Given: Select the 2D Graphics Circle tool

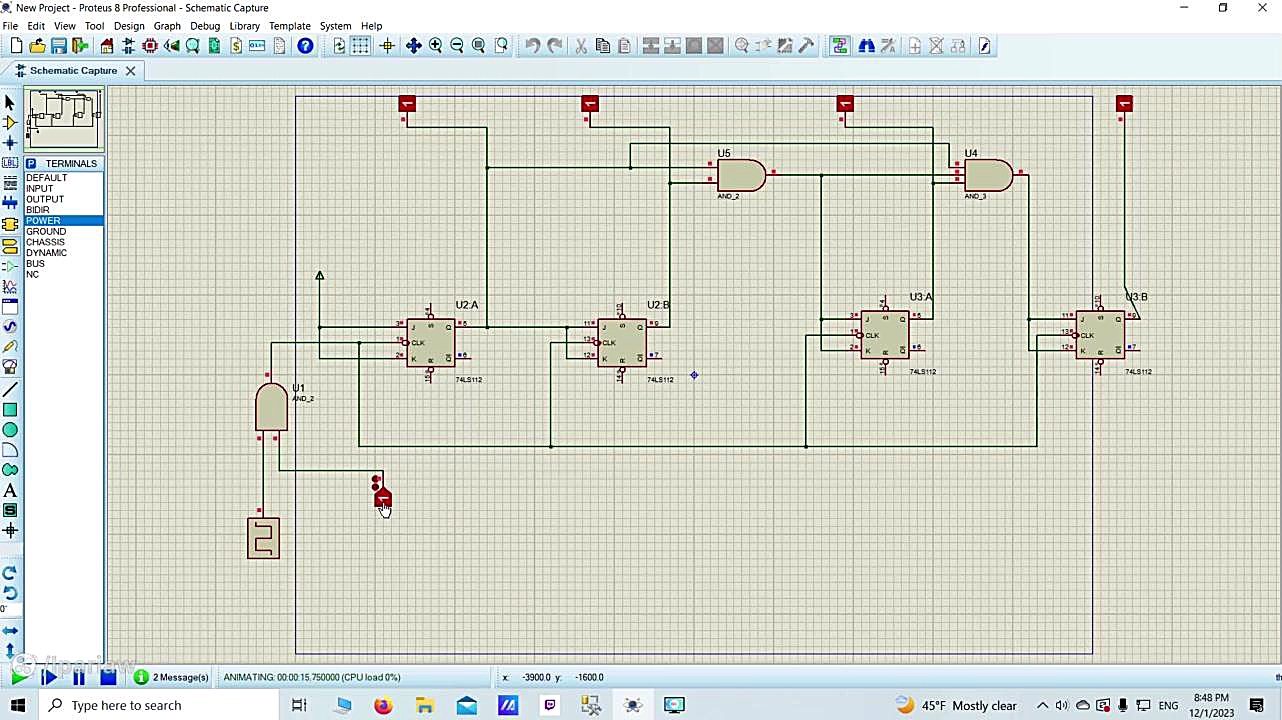Looking at the screenshot, I should 10,430.
